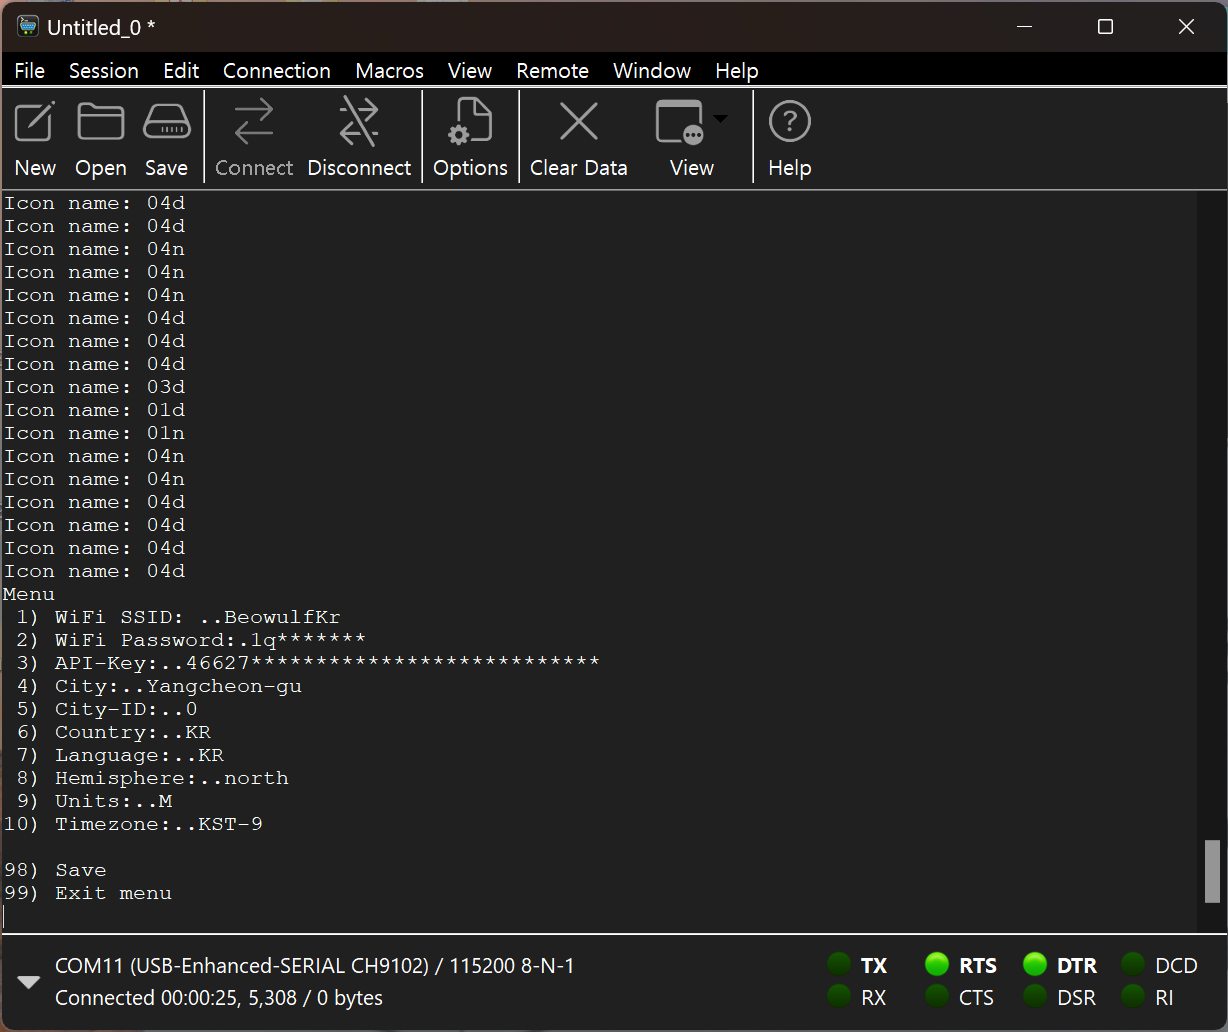The width and height of the screenshot is (1228, 1032).
Task: Click the View window icon
Action: [680, 122]
